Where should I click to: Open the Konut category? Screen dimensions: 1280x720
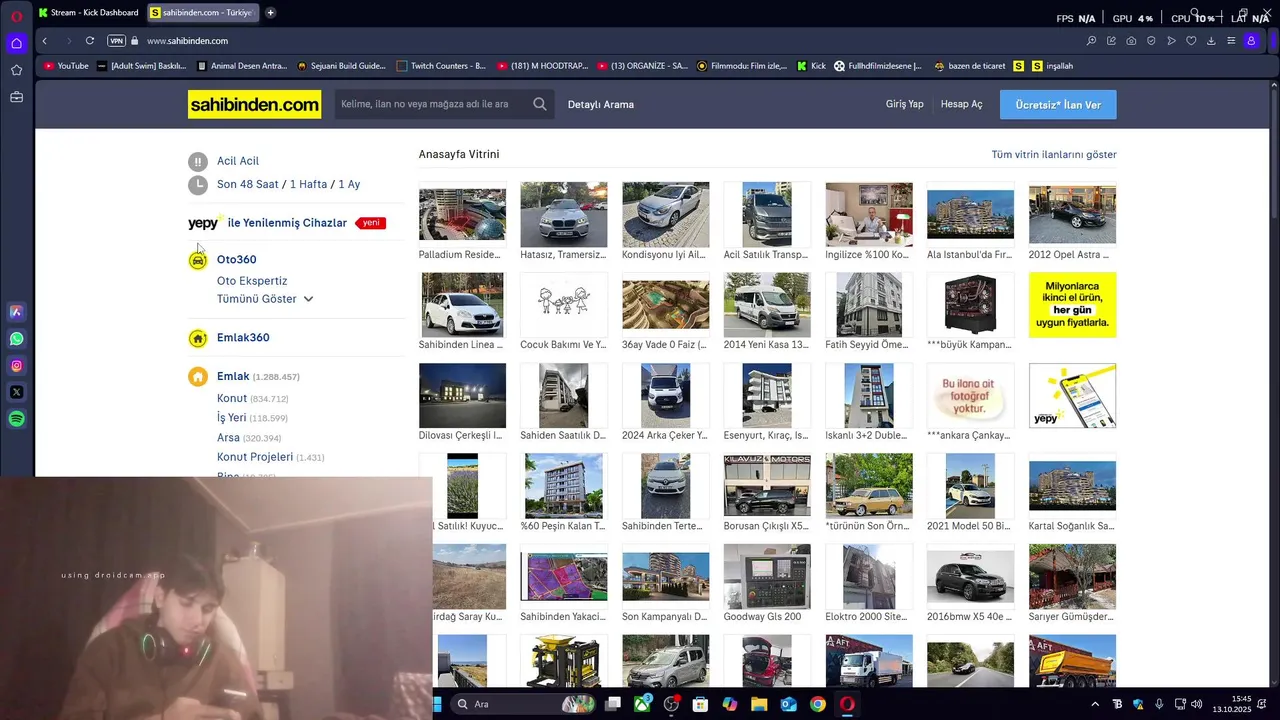pyautogui.click(x=232, y=398)
